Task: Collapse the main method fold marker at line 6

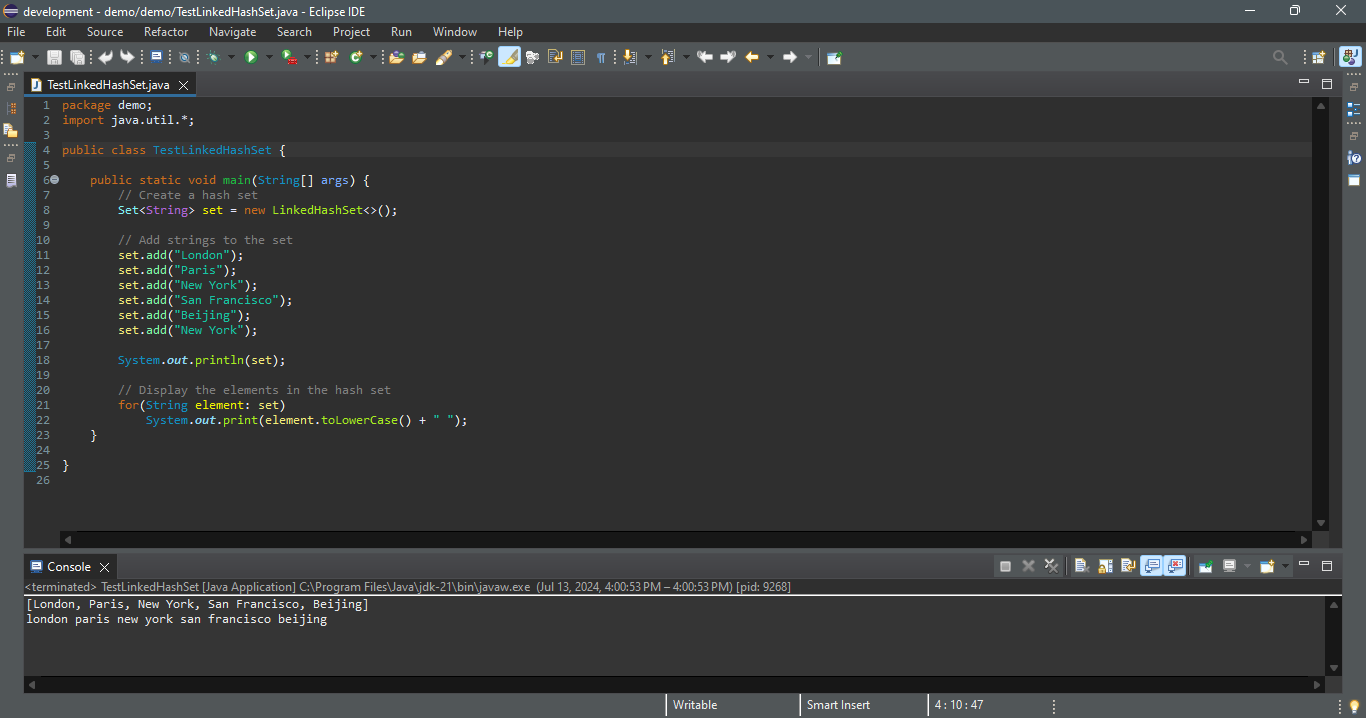Action: (x=54, y=180)
